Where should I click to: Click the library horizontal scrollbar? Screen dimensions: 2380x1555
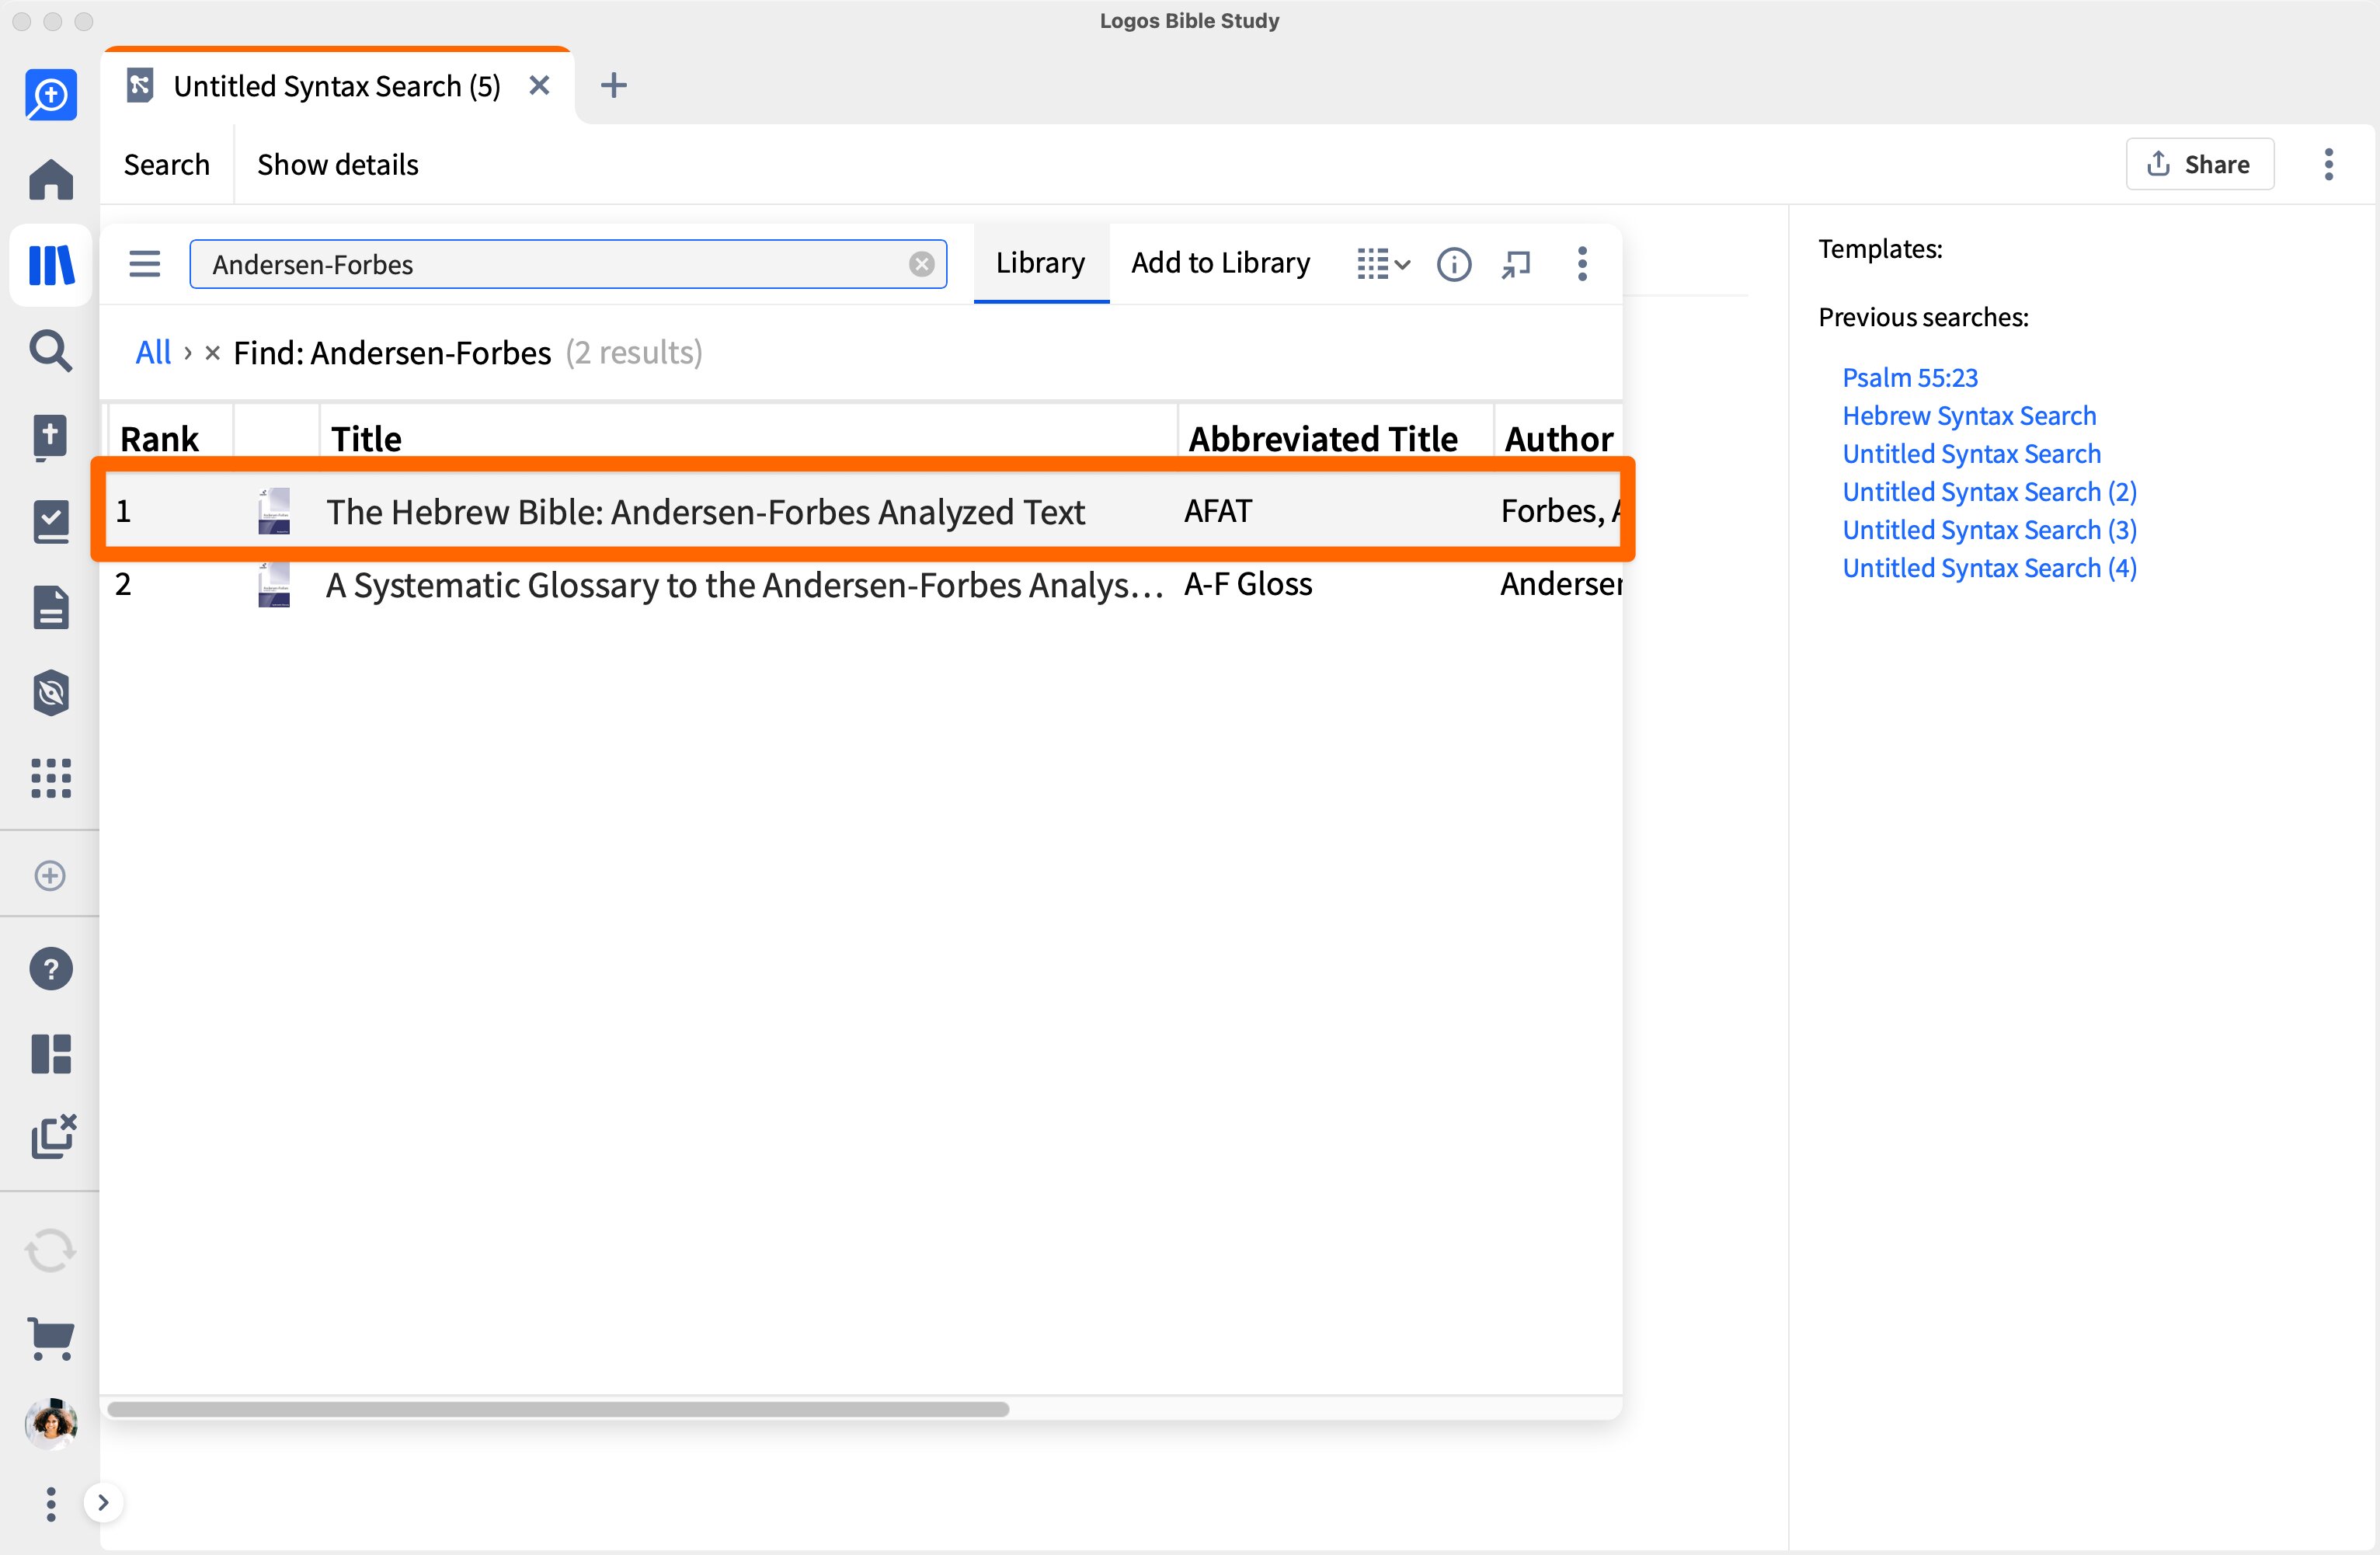click(x=558, y=1408)
